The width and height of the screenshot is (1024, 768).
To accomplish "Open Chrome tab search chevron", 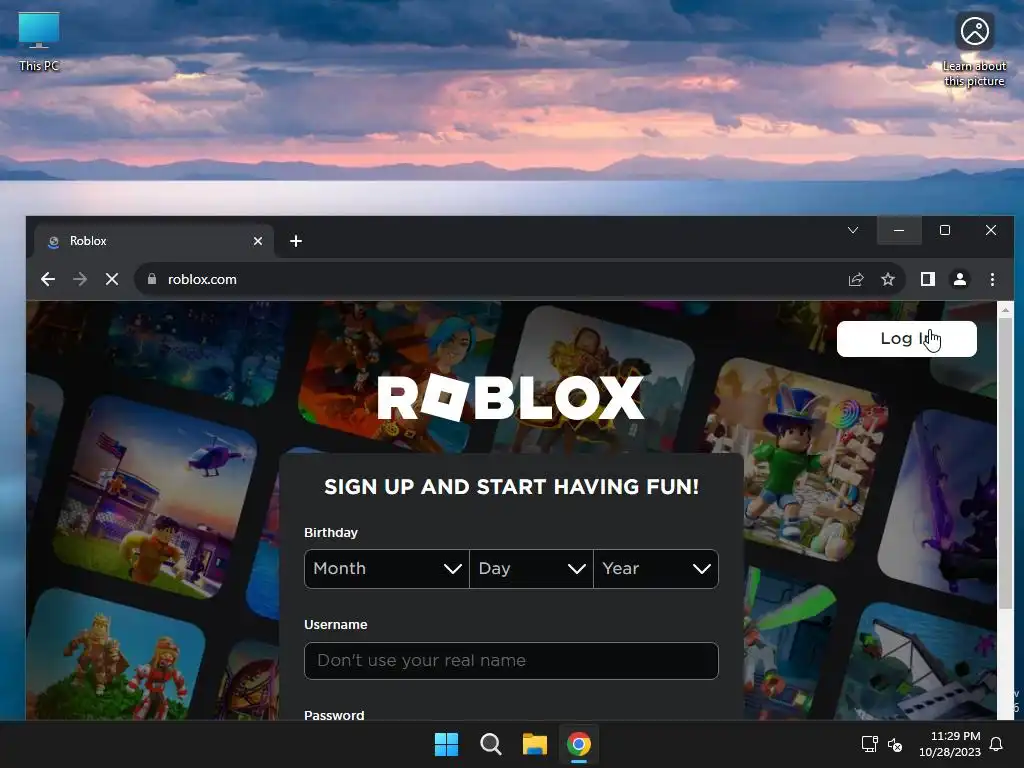I will coord(853,230).
